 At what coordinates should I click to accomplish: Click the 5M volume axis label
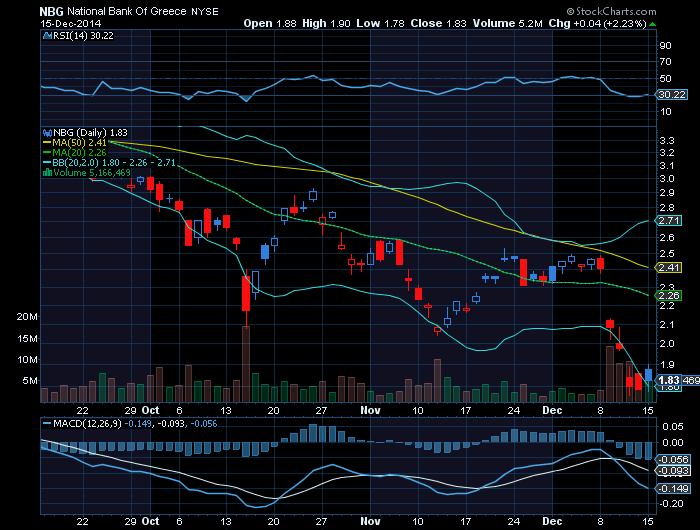coord(30,381)
